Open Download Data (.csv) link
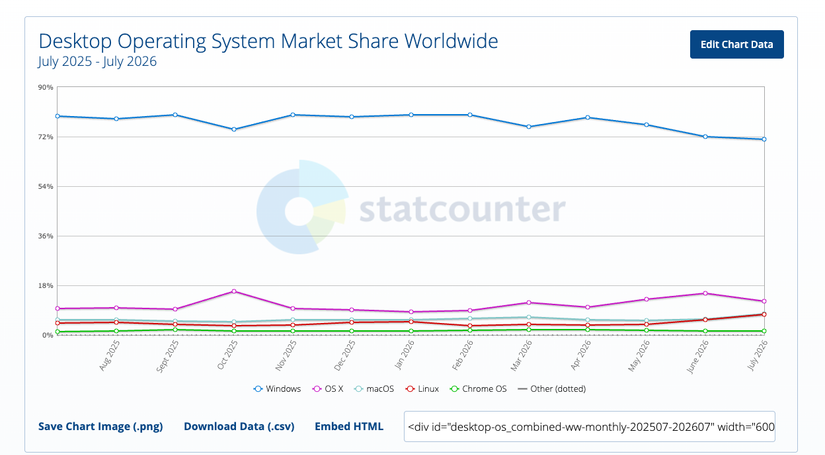The image size is (825, 455). point(239,426)
